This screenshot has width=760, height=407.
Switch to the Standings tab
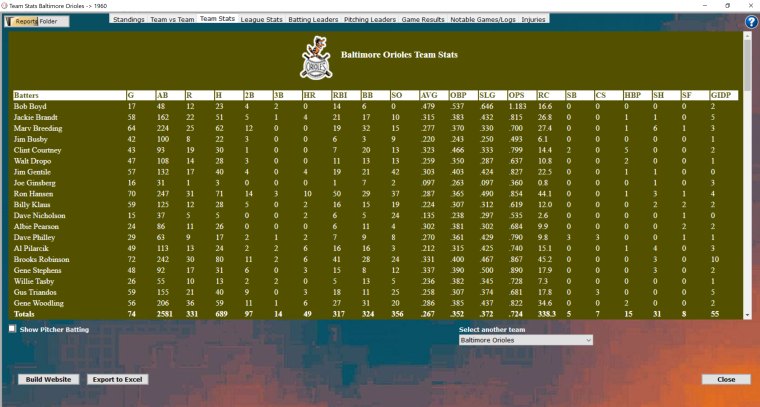click(128, 19)
